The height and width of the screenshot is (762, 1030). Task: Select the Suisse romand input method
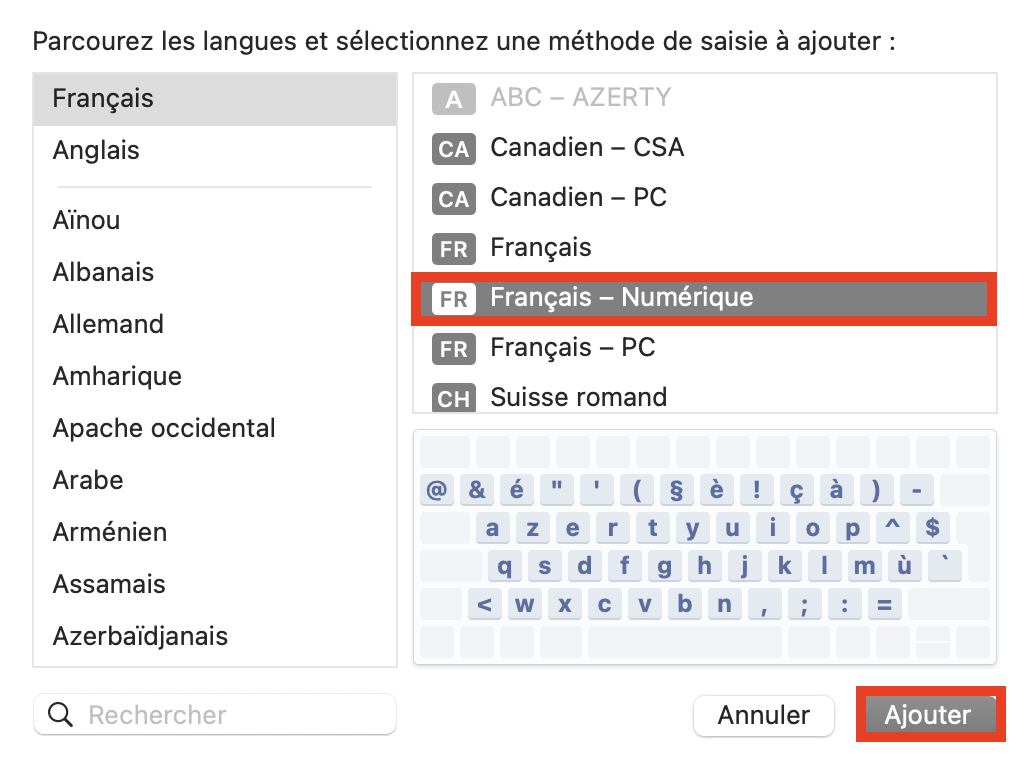[579, 397]
